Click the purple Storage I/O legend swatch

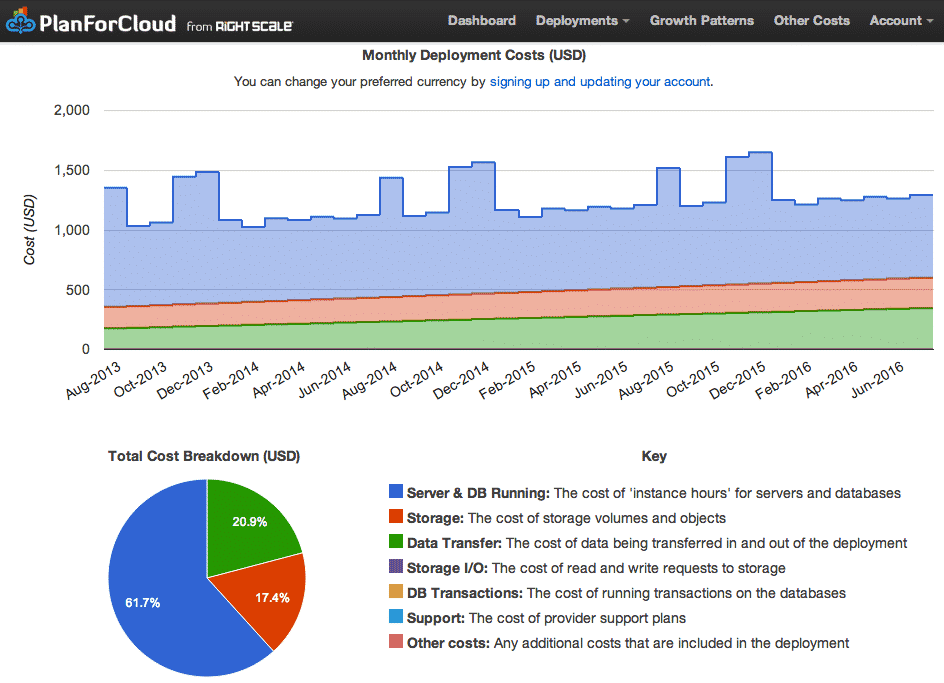pyautogui.click(x=395, y=568)
